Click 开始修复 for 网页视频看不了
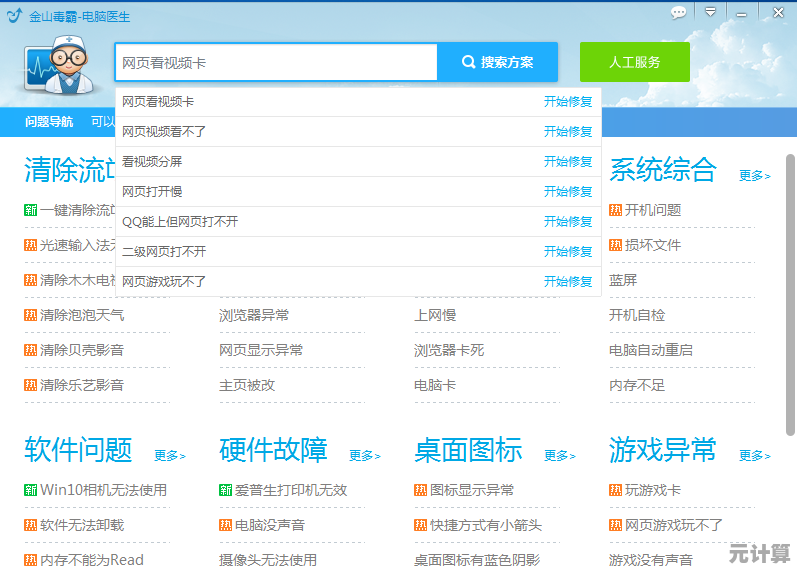This screenshot has height=572, width=797. pos(567,131)
